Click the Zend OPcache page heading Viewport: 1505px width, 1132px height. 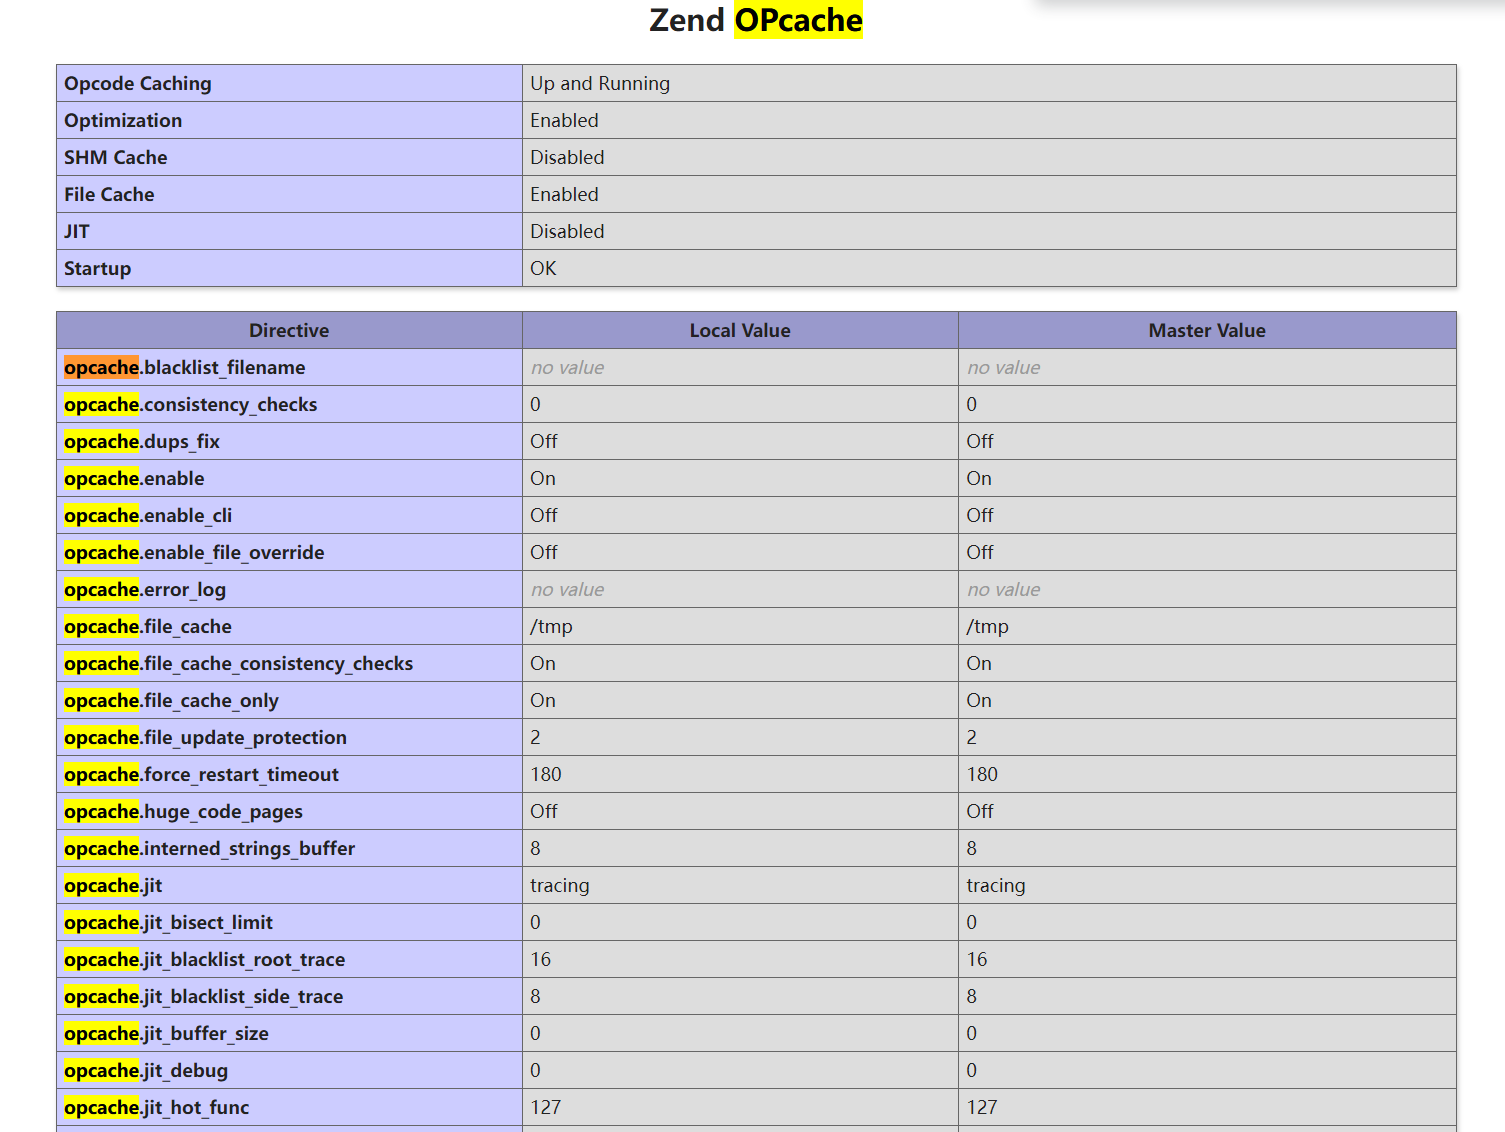(x=755, y=21)
